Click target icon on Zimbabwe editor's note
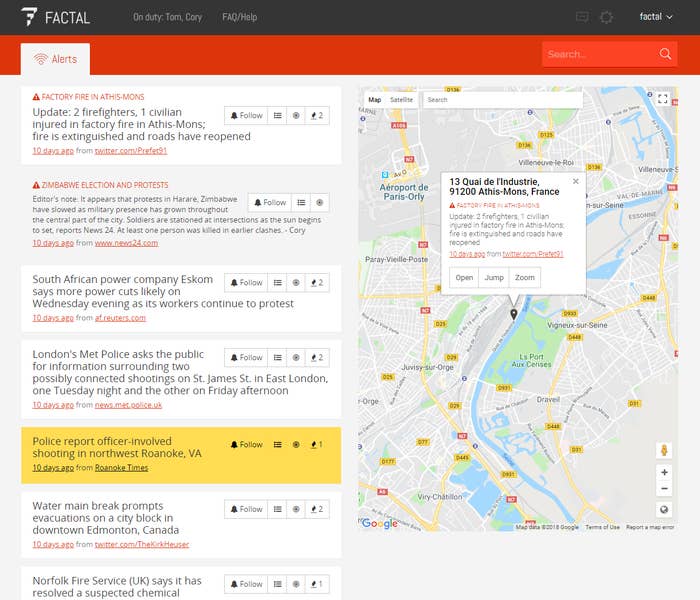700x600 pixels. tap(320, 203)
